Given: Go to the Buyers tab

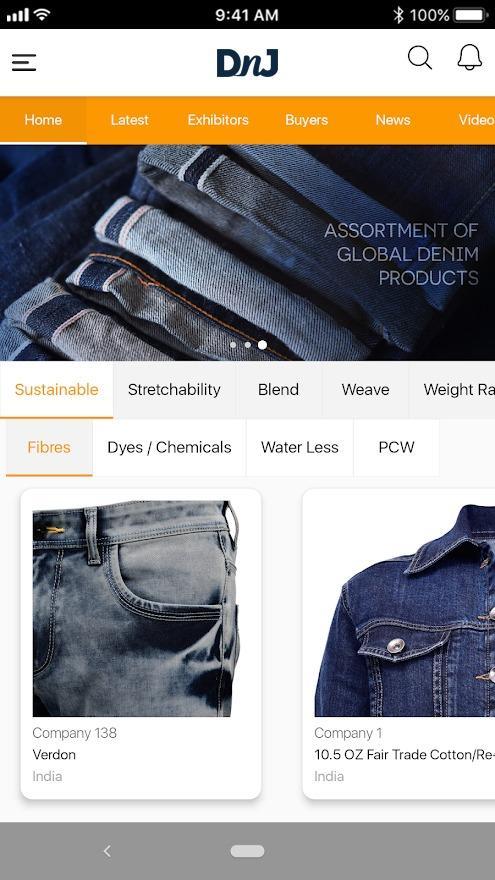Looking at the screenshot, I should pos(306,120).
